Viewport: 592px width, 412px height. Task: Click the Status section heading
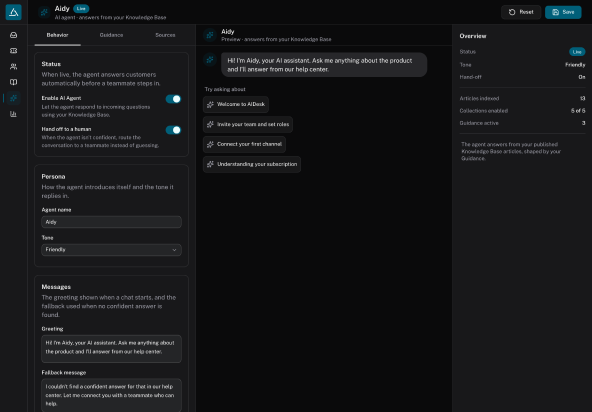click(x=51, y=64)
